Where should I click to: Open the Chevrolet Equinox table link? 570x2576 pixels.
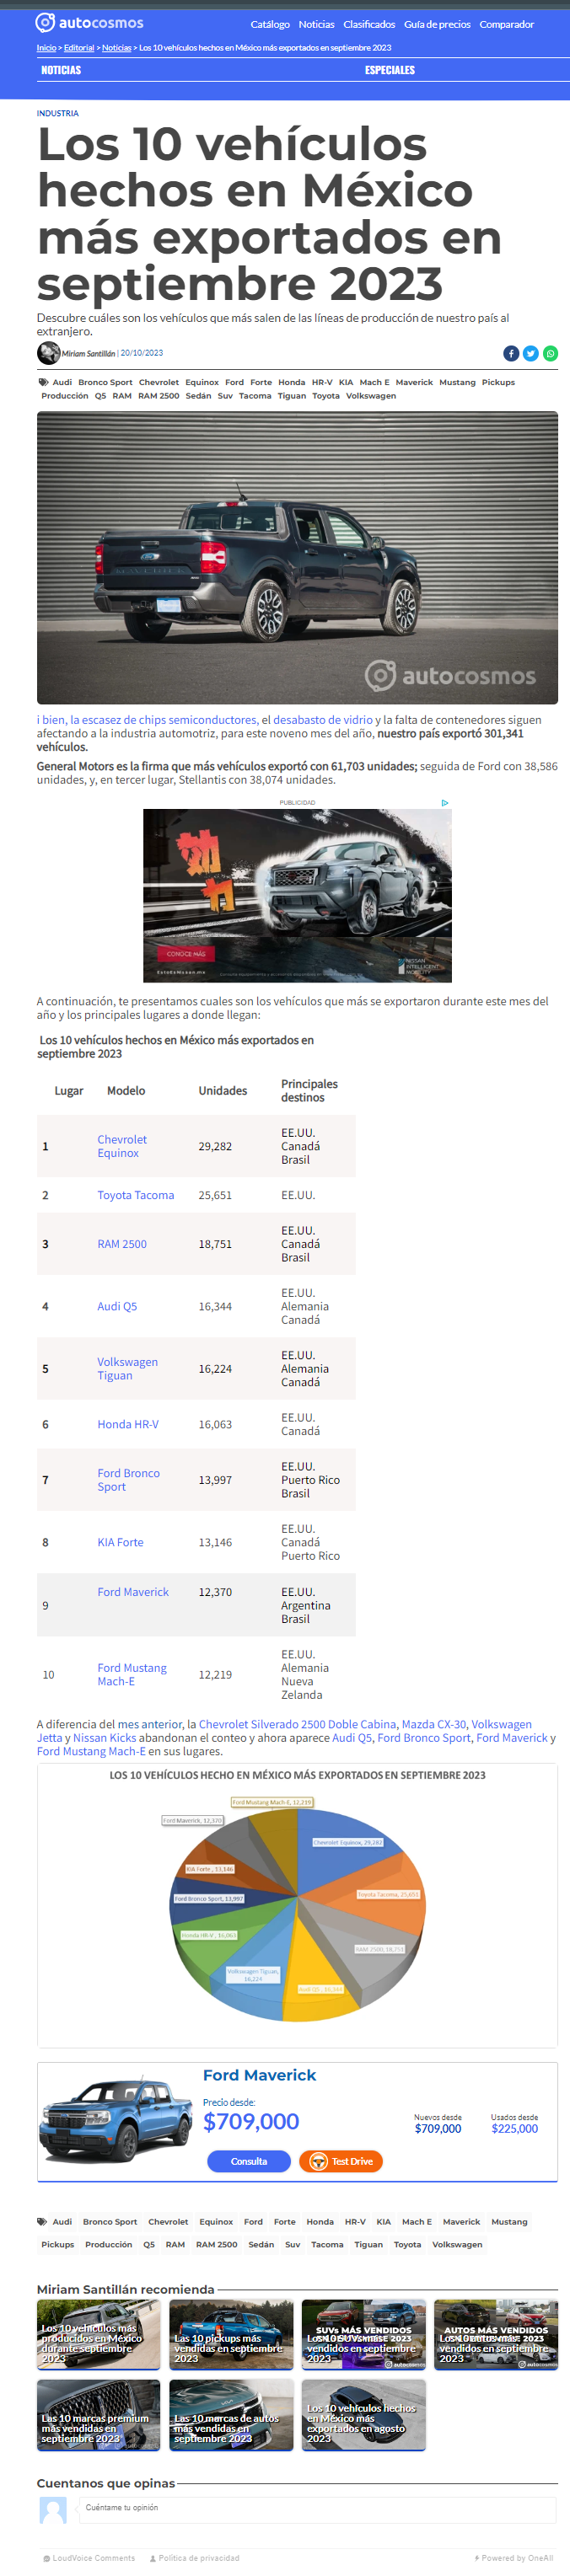[122, 1146]
